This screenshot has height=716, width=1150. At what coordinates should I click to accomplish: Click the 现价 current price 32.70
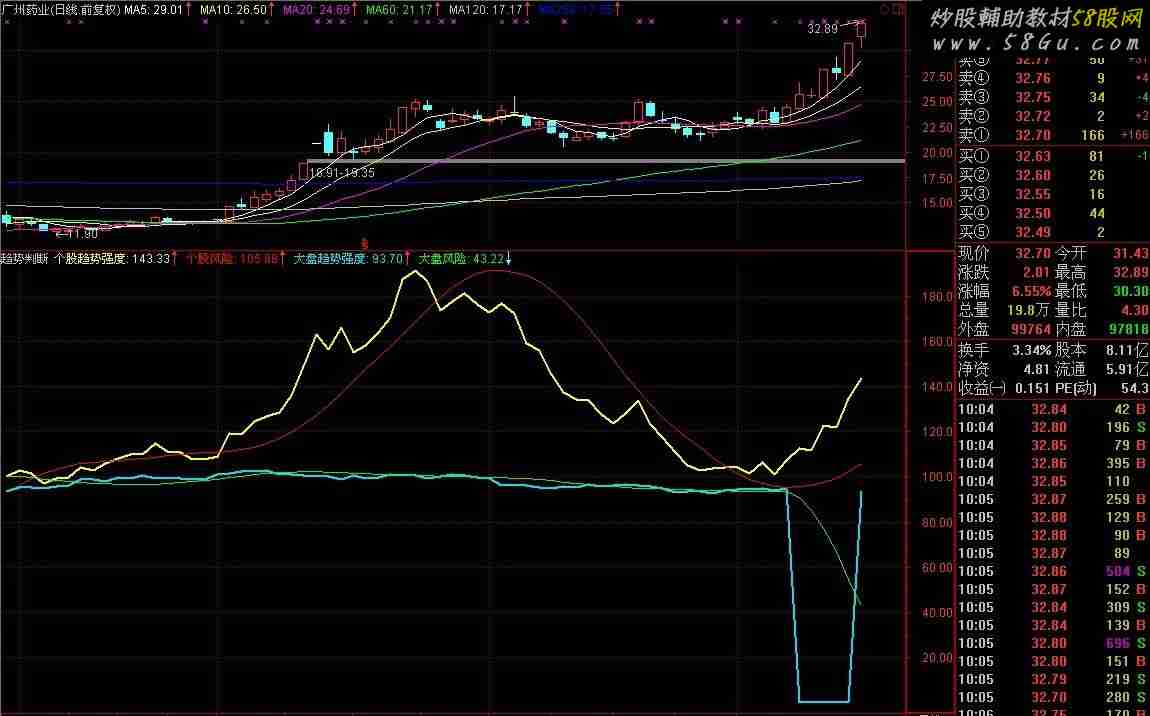(x=1032, y=252)
